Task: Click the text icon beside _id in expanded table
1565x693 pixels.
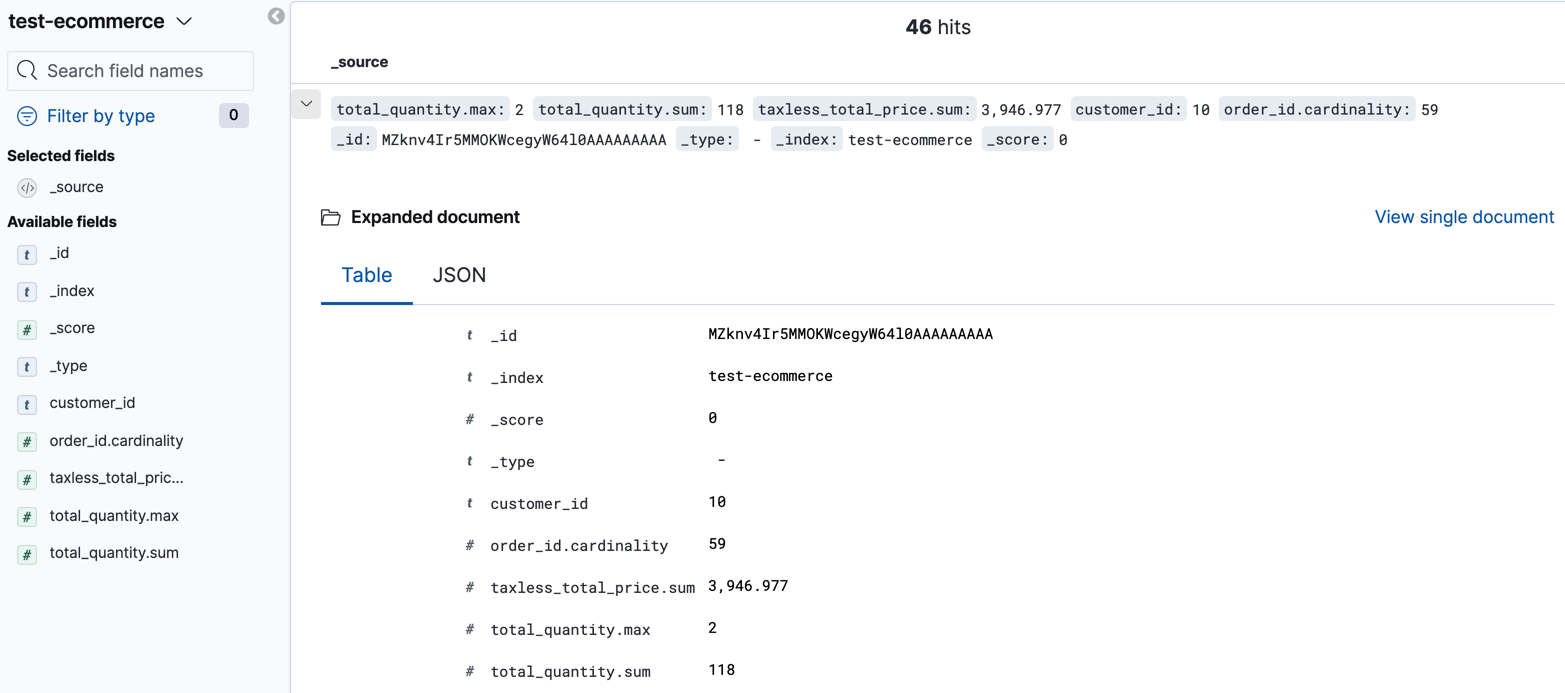Action: tap(469, 334)
